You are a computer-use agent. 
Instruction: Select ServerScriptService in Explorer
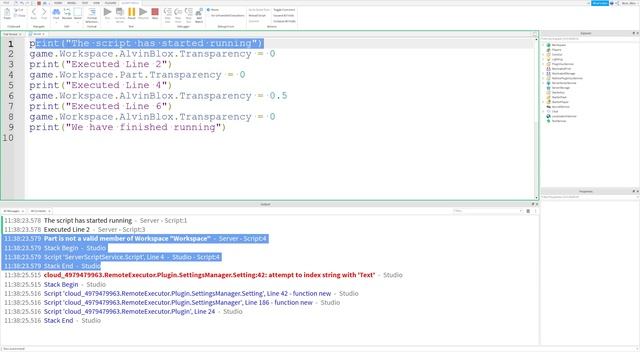(x=564, y=83)
